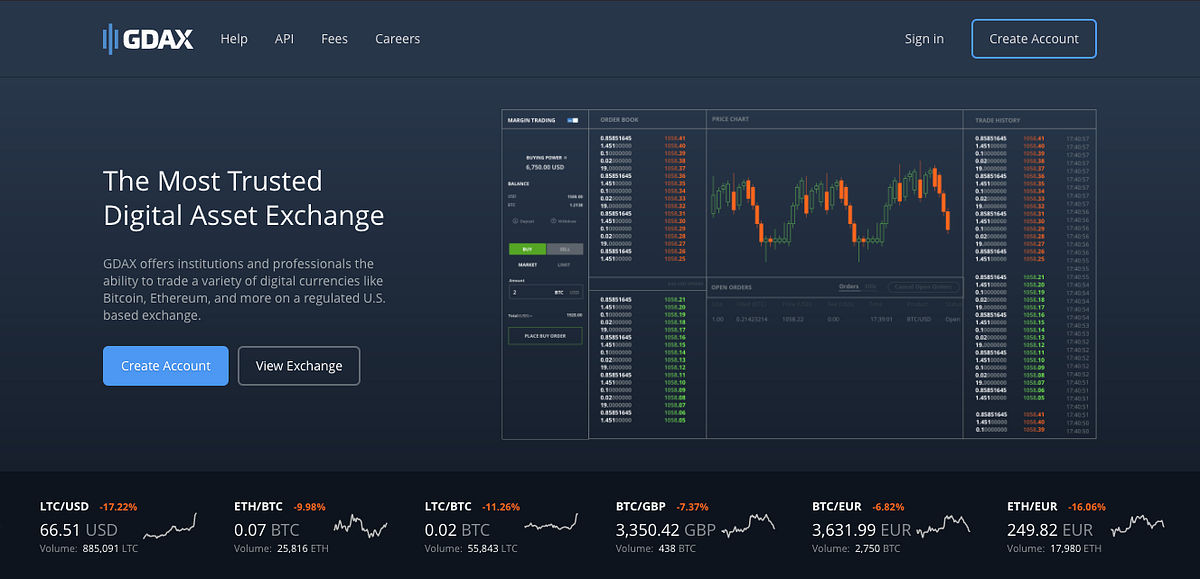Click the 0.21423214 filled cell
The image size is (1200, 579).
tap(751, 319)
